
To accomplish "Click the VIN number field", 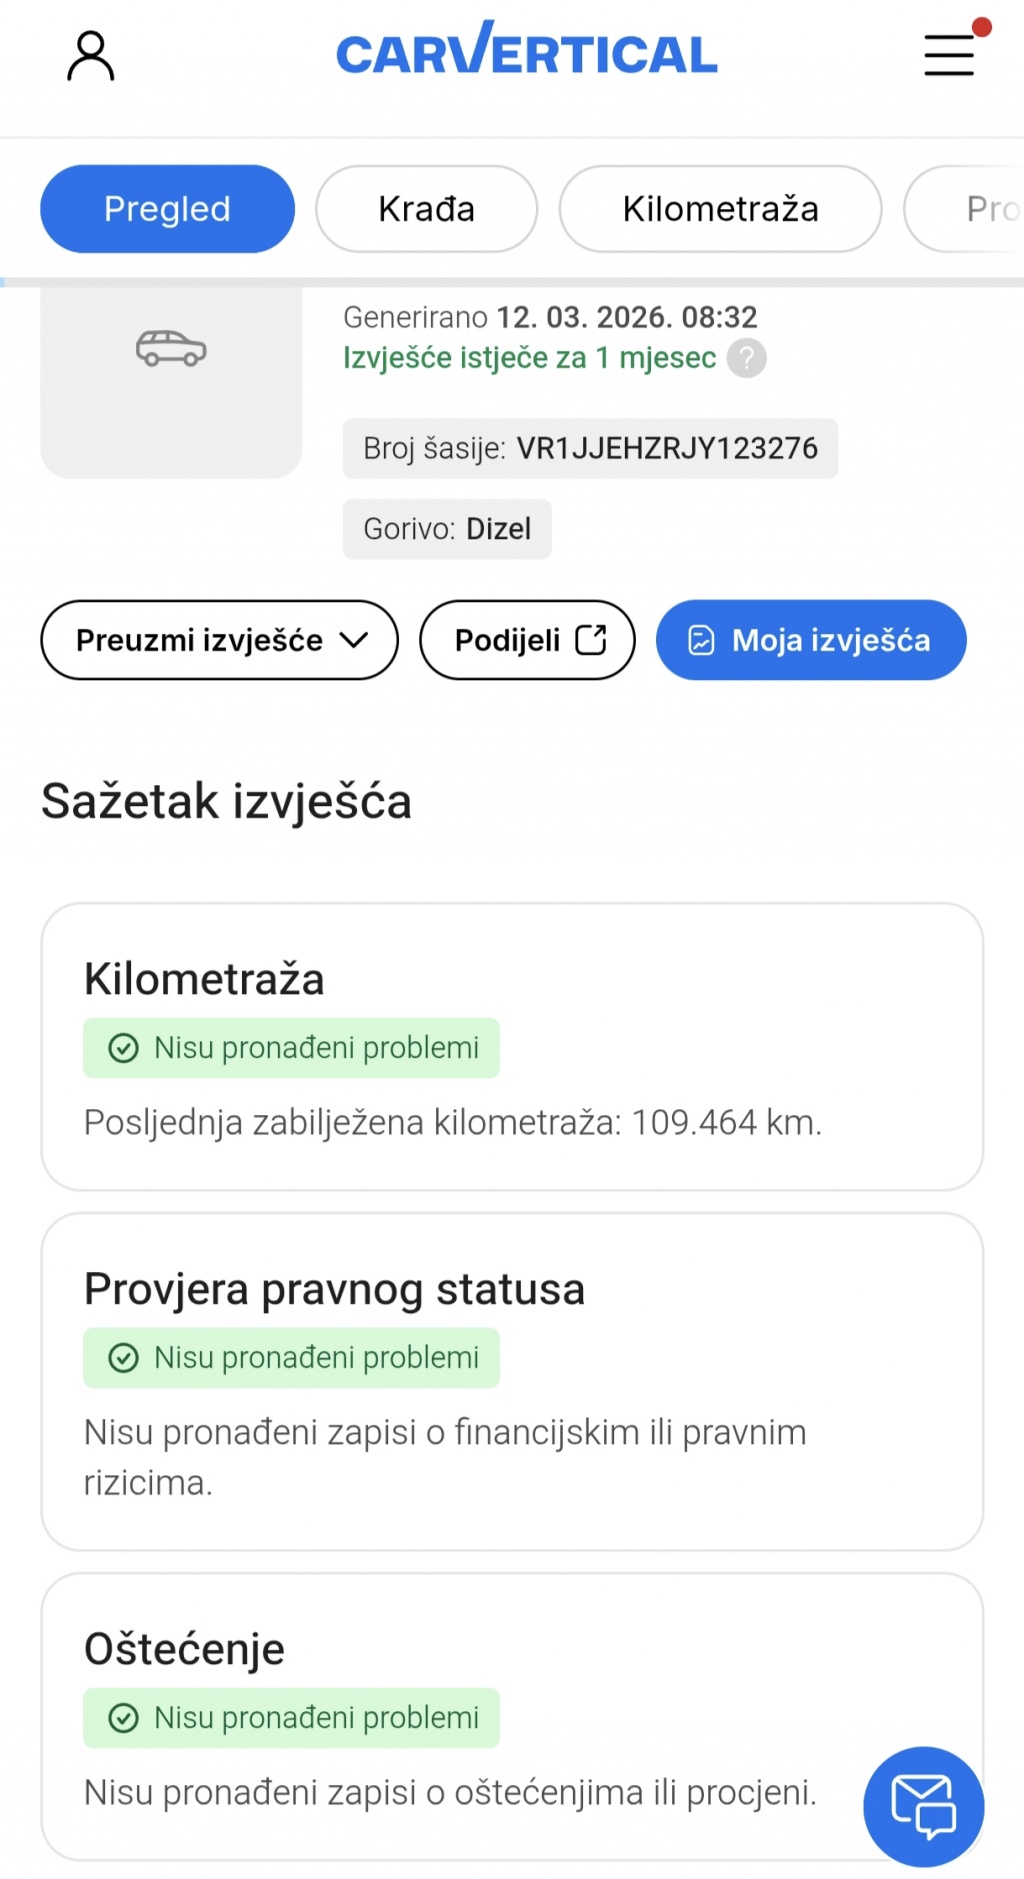I will (x=590, y=448).
